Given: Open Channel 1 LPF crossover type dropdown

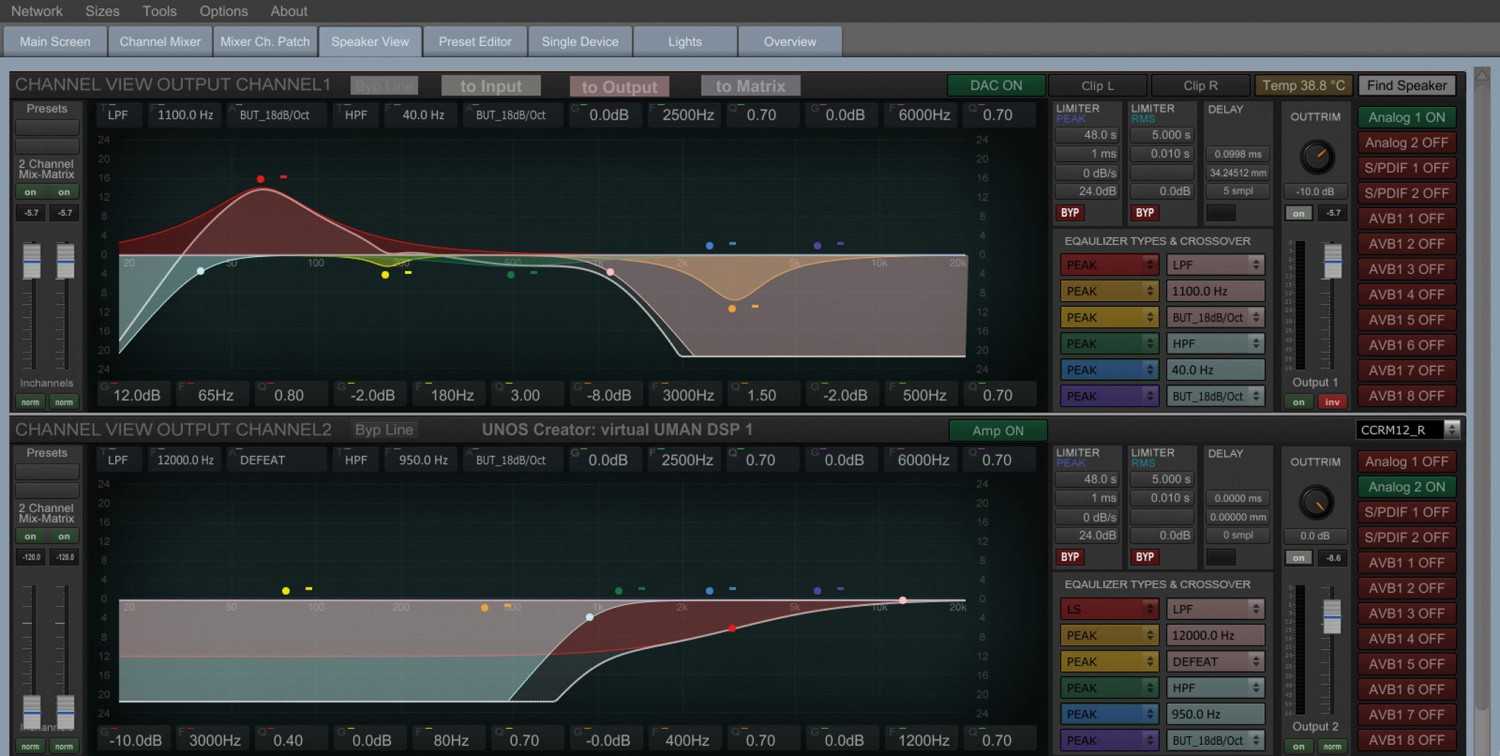Looking at the screenshot, I should pyautogui.click(x=1215, y=265).
